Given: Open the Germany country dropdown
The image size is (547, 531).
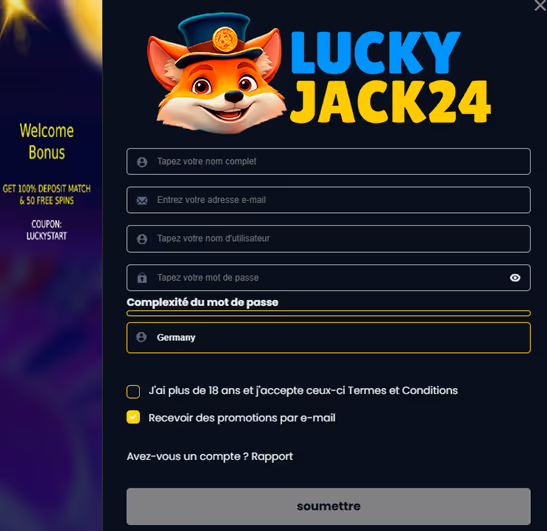Looking at the screenshot, I should pos(328,338).
